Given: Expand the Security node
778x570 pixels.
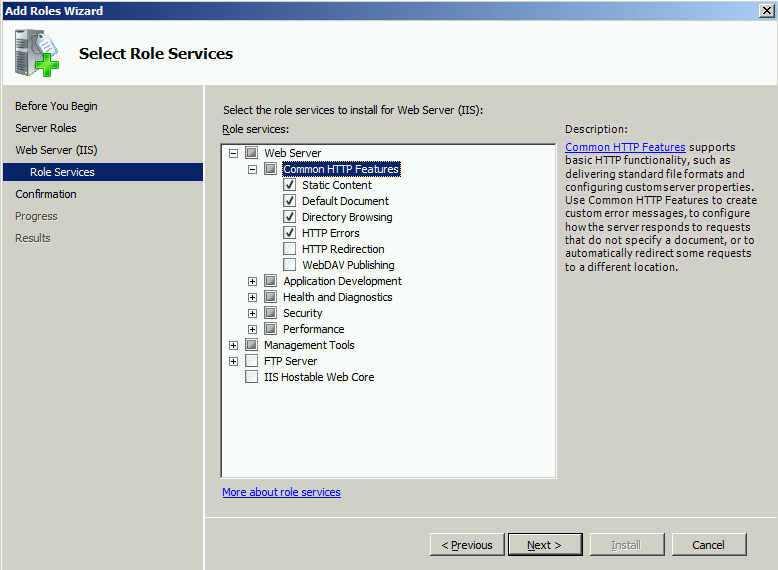Looking at the screenshot, I should (253, 313).
